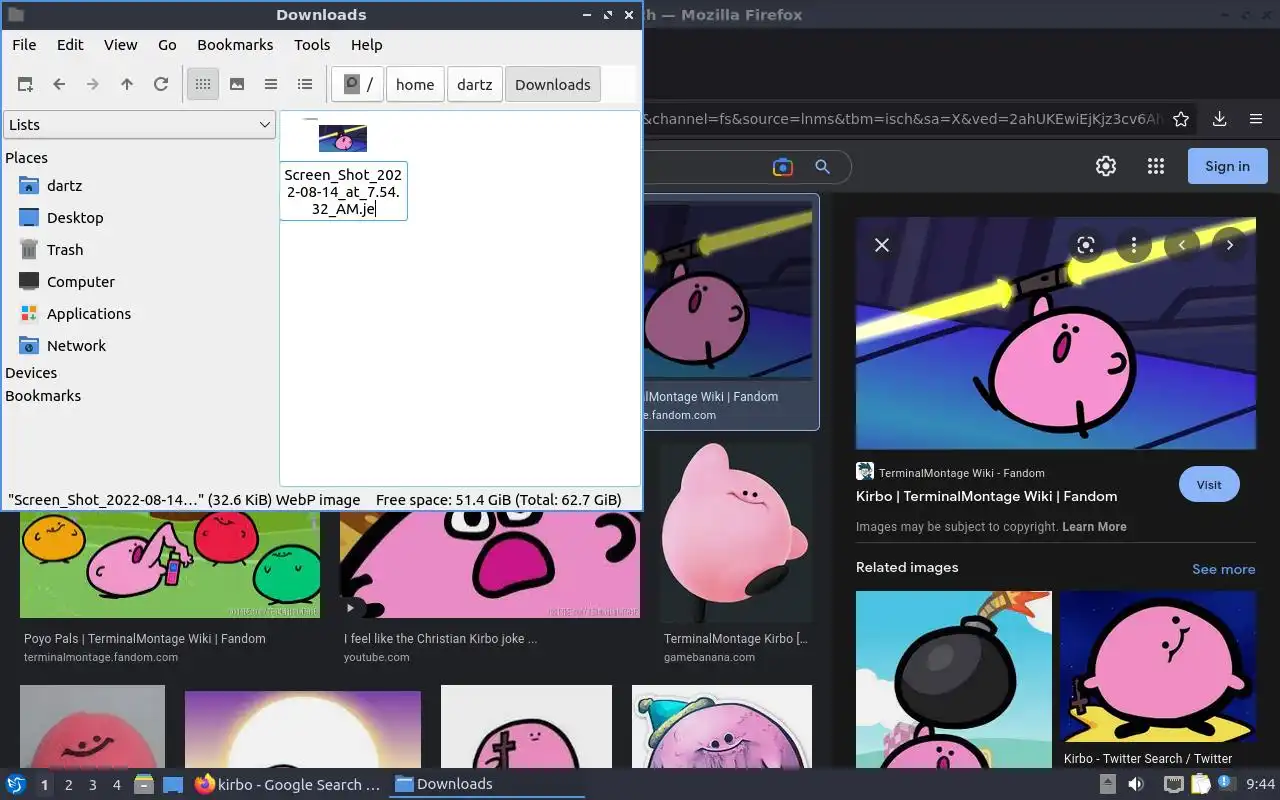Open the Edit menu

(x=70, y=44)
